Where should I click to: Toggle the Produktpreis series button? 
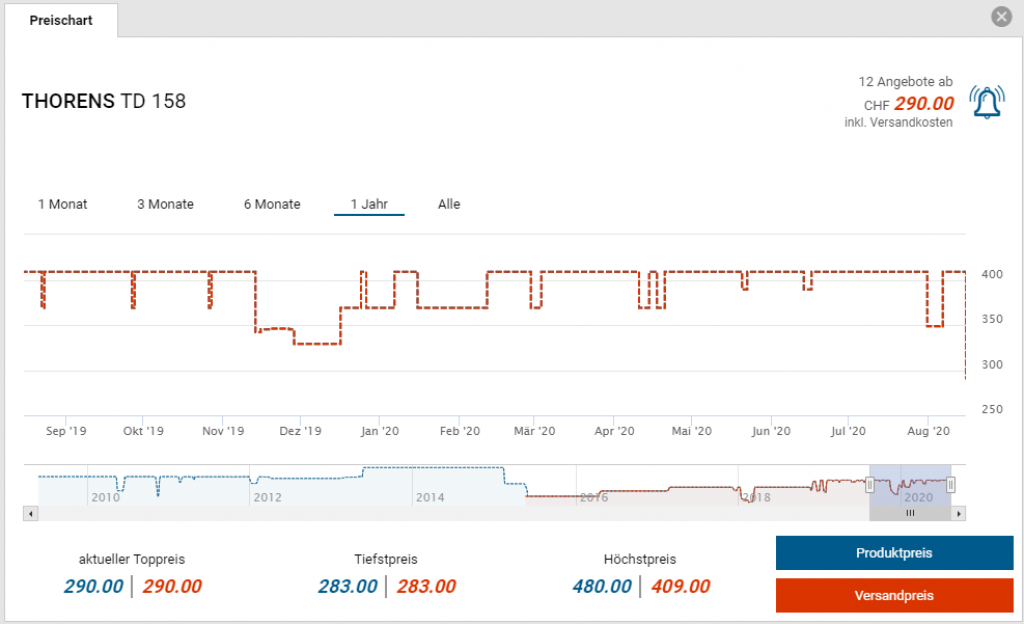(x=894, y=553)
